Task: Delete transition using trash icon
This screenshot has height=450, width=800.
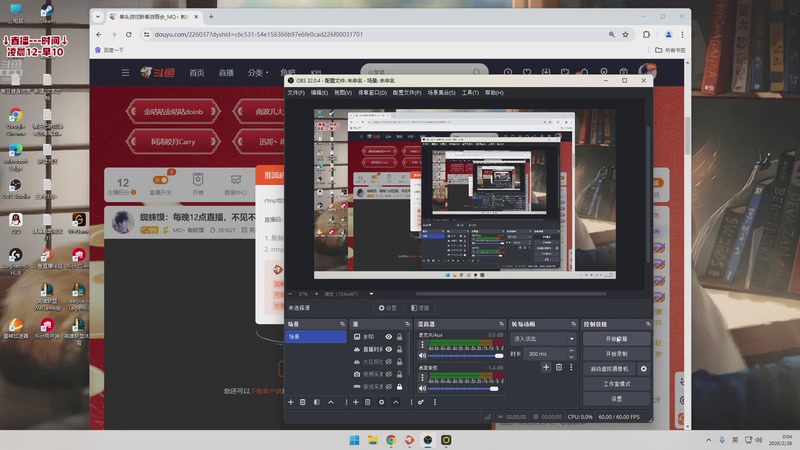Action: pyautogui.click(x=559, y=367)
